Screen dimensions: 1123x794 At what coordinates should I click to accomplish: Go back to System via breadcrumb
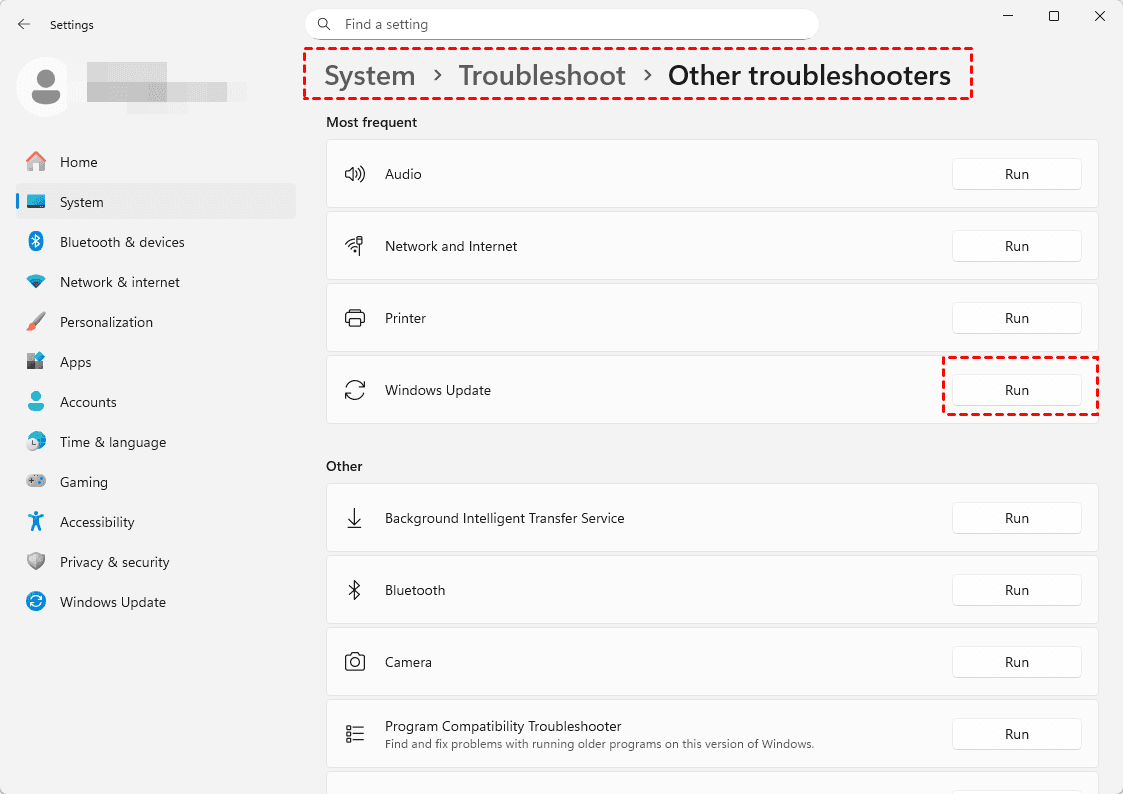(x=369, y=76)
